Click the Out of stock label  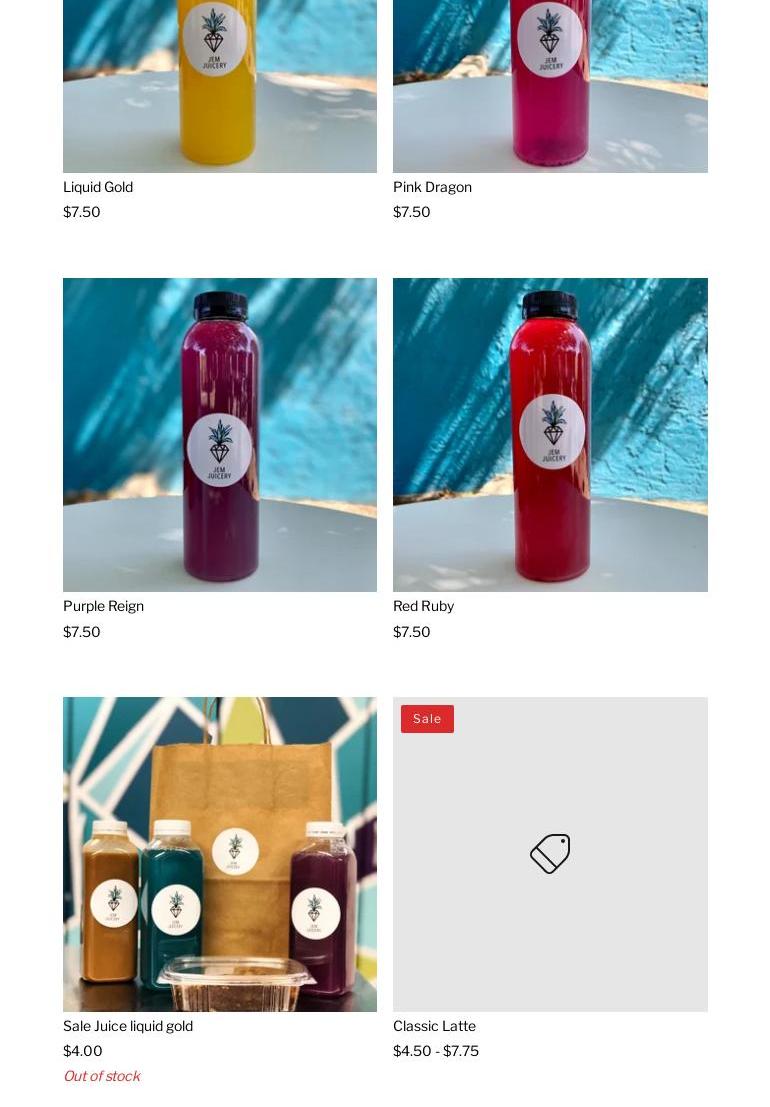pos(102,1076)
